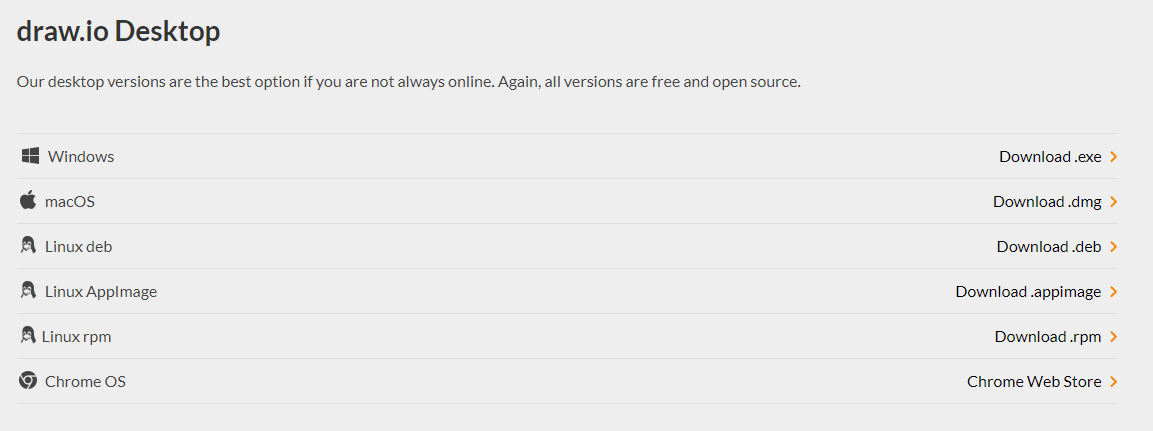Click the orange arrow beside Chrome Web Store
Screen dimensions: 1153x431
pyautogui.click(x=1113, y=382)
